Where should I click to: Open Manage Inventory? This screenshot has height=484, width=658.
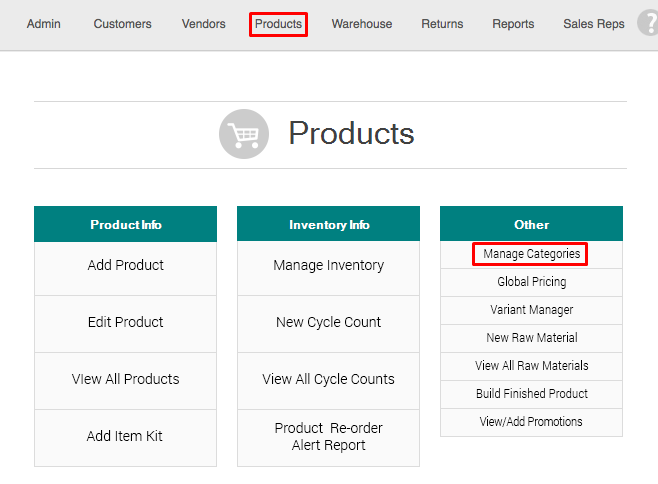pyautogui.click(x=328, y=266)
